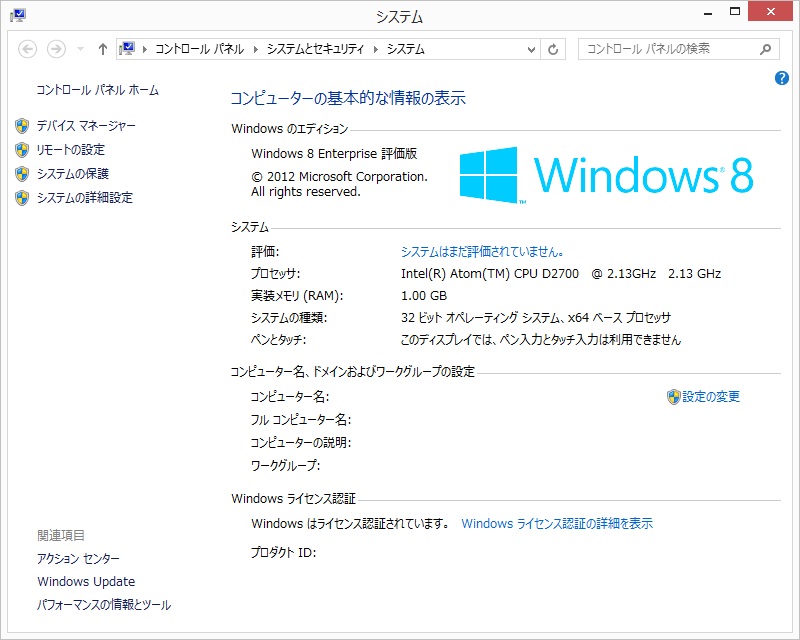Image resolution: width=800 pixels, height=640 pixels.
Task: Click the 32 ビット オペレーティング システム value
Action: pyautogui.click(x=536, y=317)
